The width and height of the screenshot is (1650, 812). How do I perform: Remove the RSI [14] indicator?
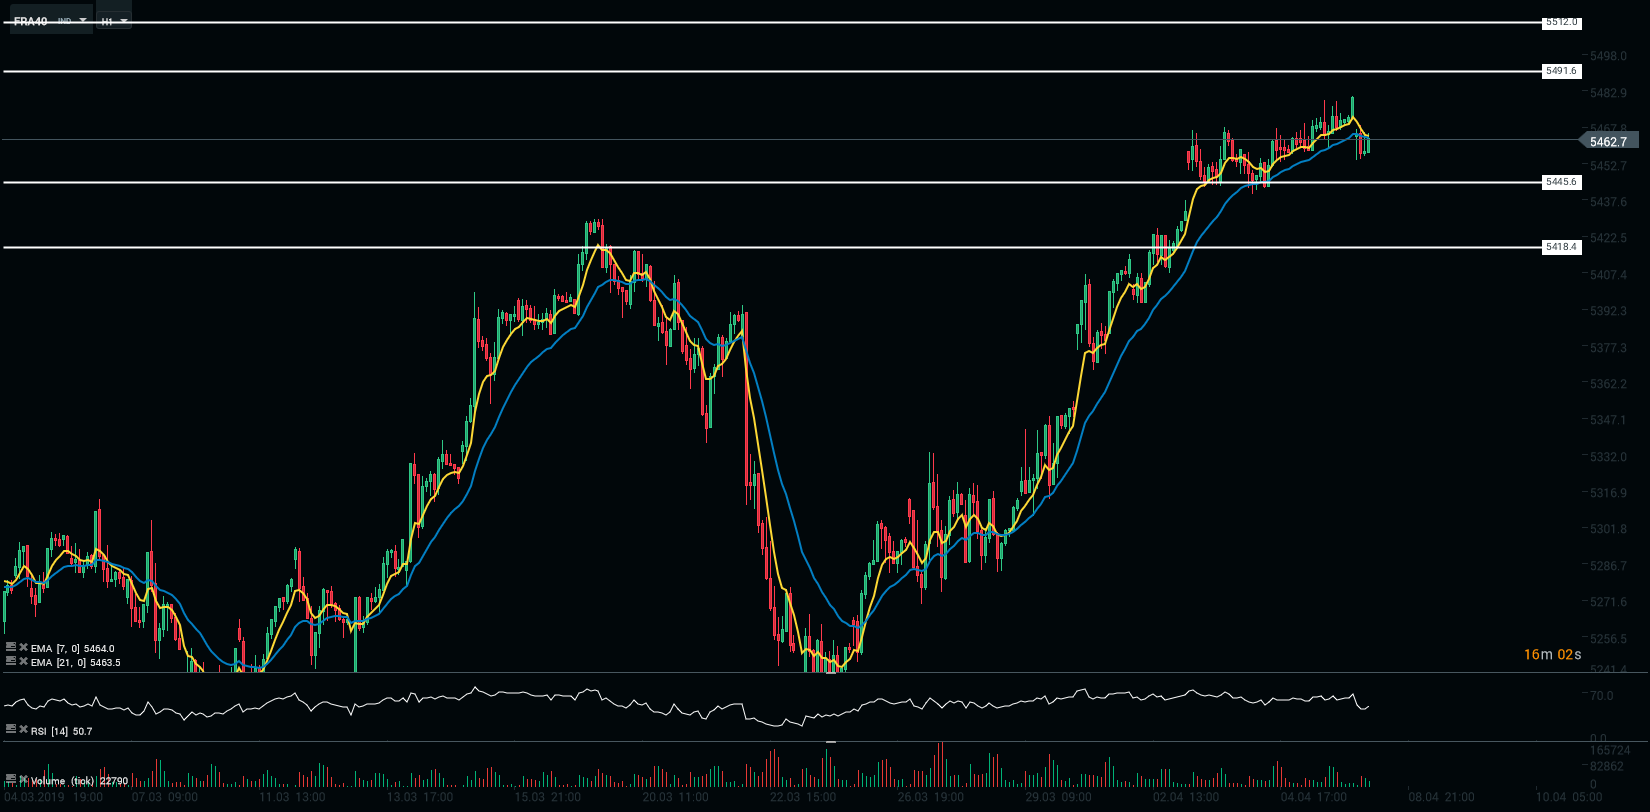point(23,730)
